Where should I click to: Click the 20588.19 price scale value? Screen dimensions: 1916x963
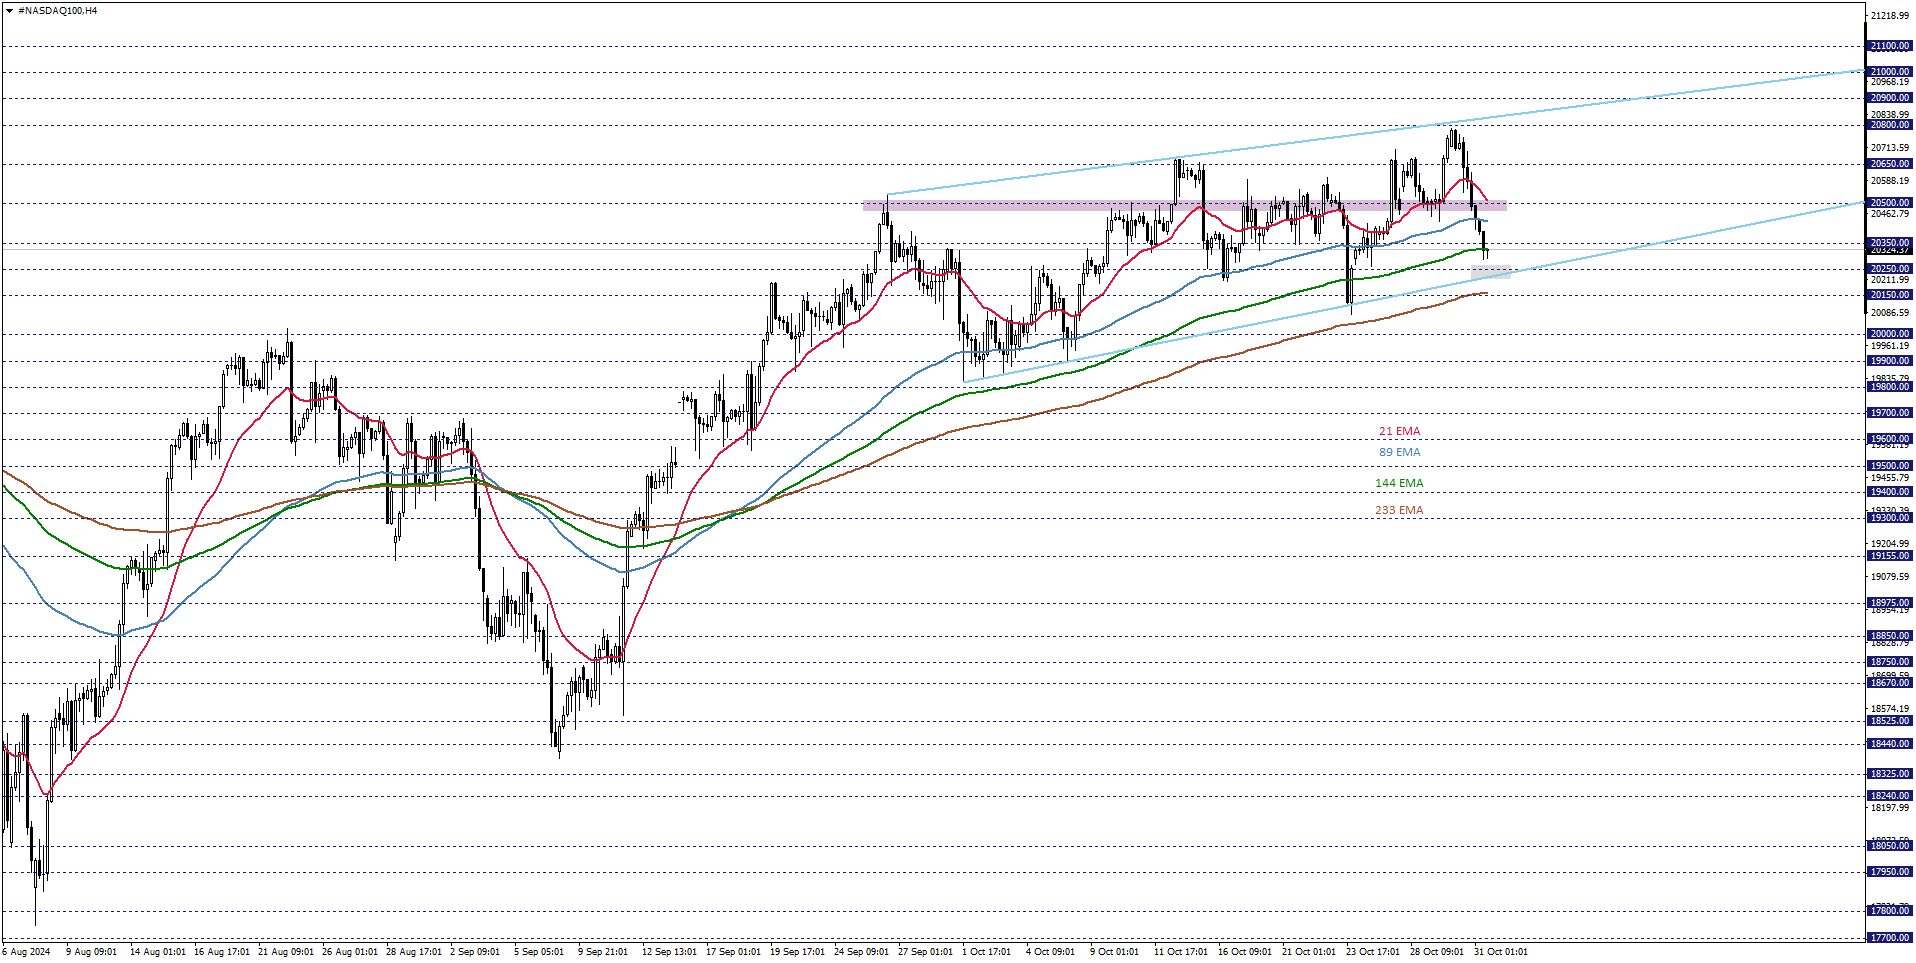point(1890,181)
